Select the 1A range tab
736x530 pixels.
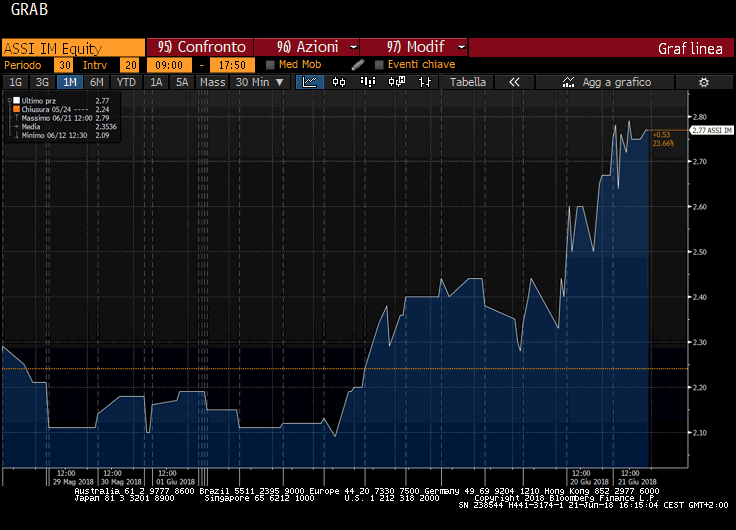pyautogui.click(x=156, y=82)
